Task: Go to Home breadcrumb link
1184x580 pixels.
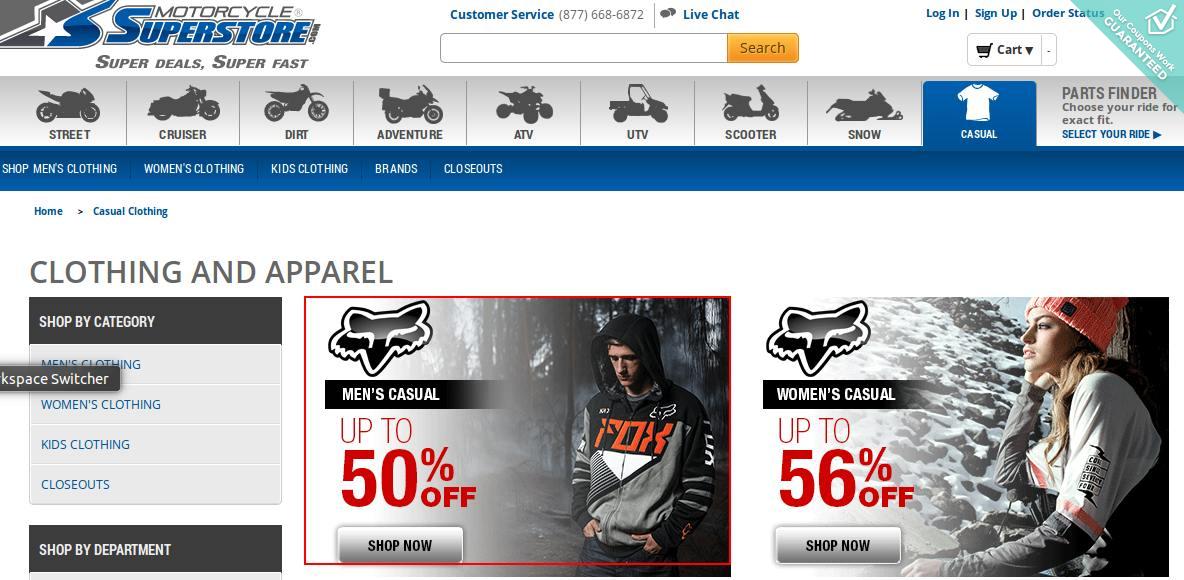Action: [48, 211]
